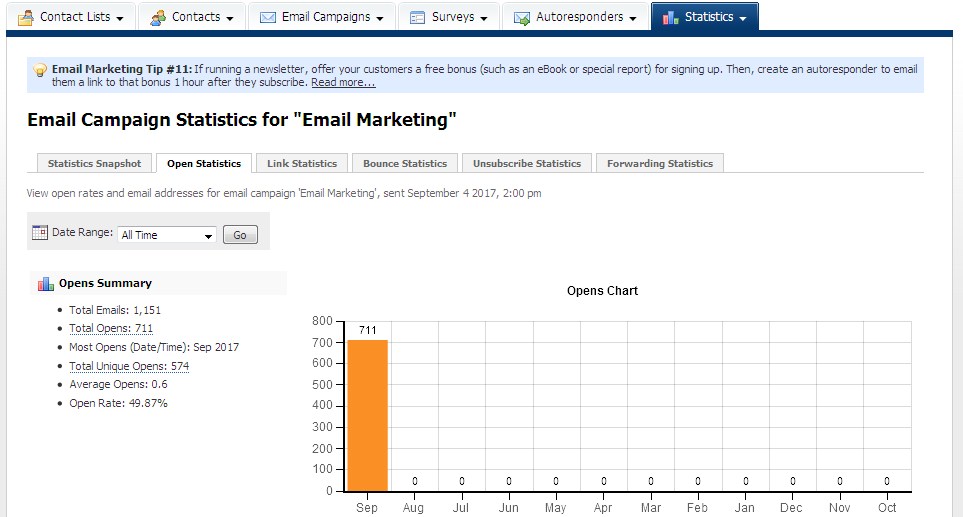Open the Statistics Snapshot tab
The height and width of the screenshot is (517, 963).
[x=96, y=163]
